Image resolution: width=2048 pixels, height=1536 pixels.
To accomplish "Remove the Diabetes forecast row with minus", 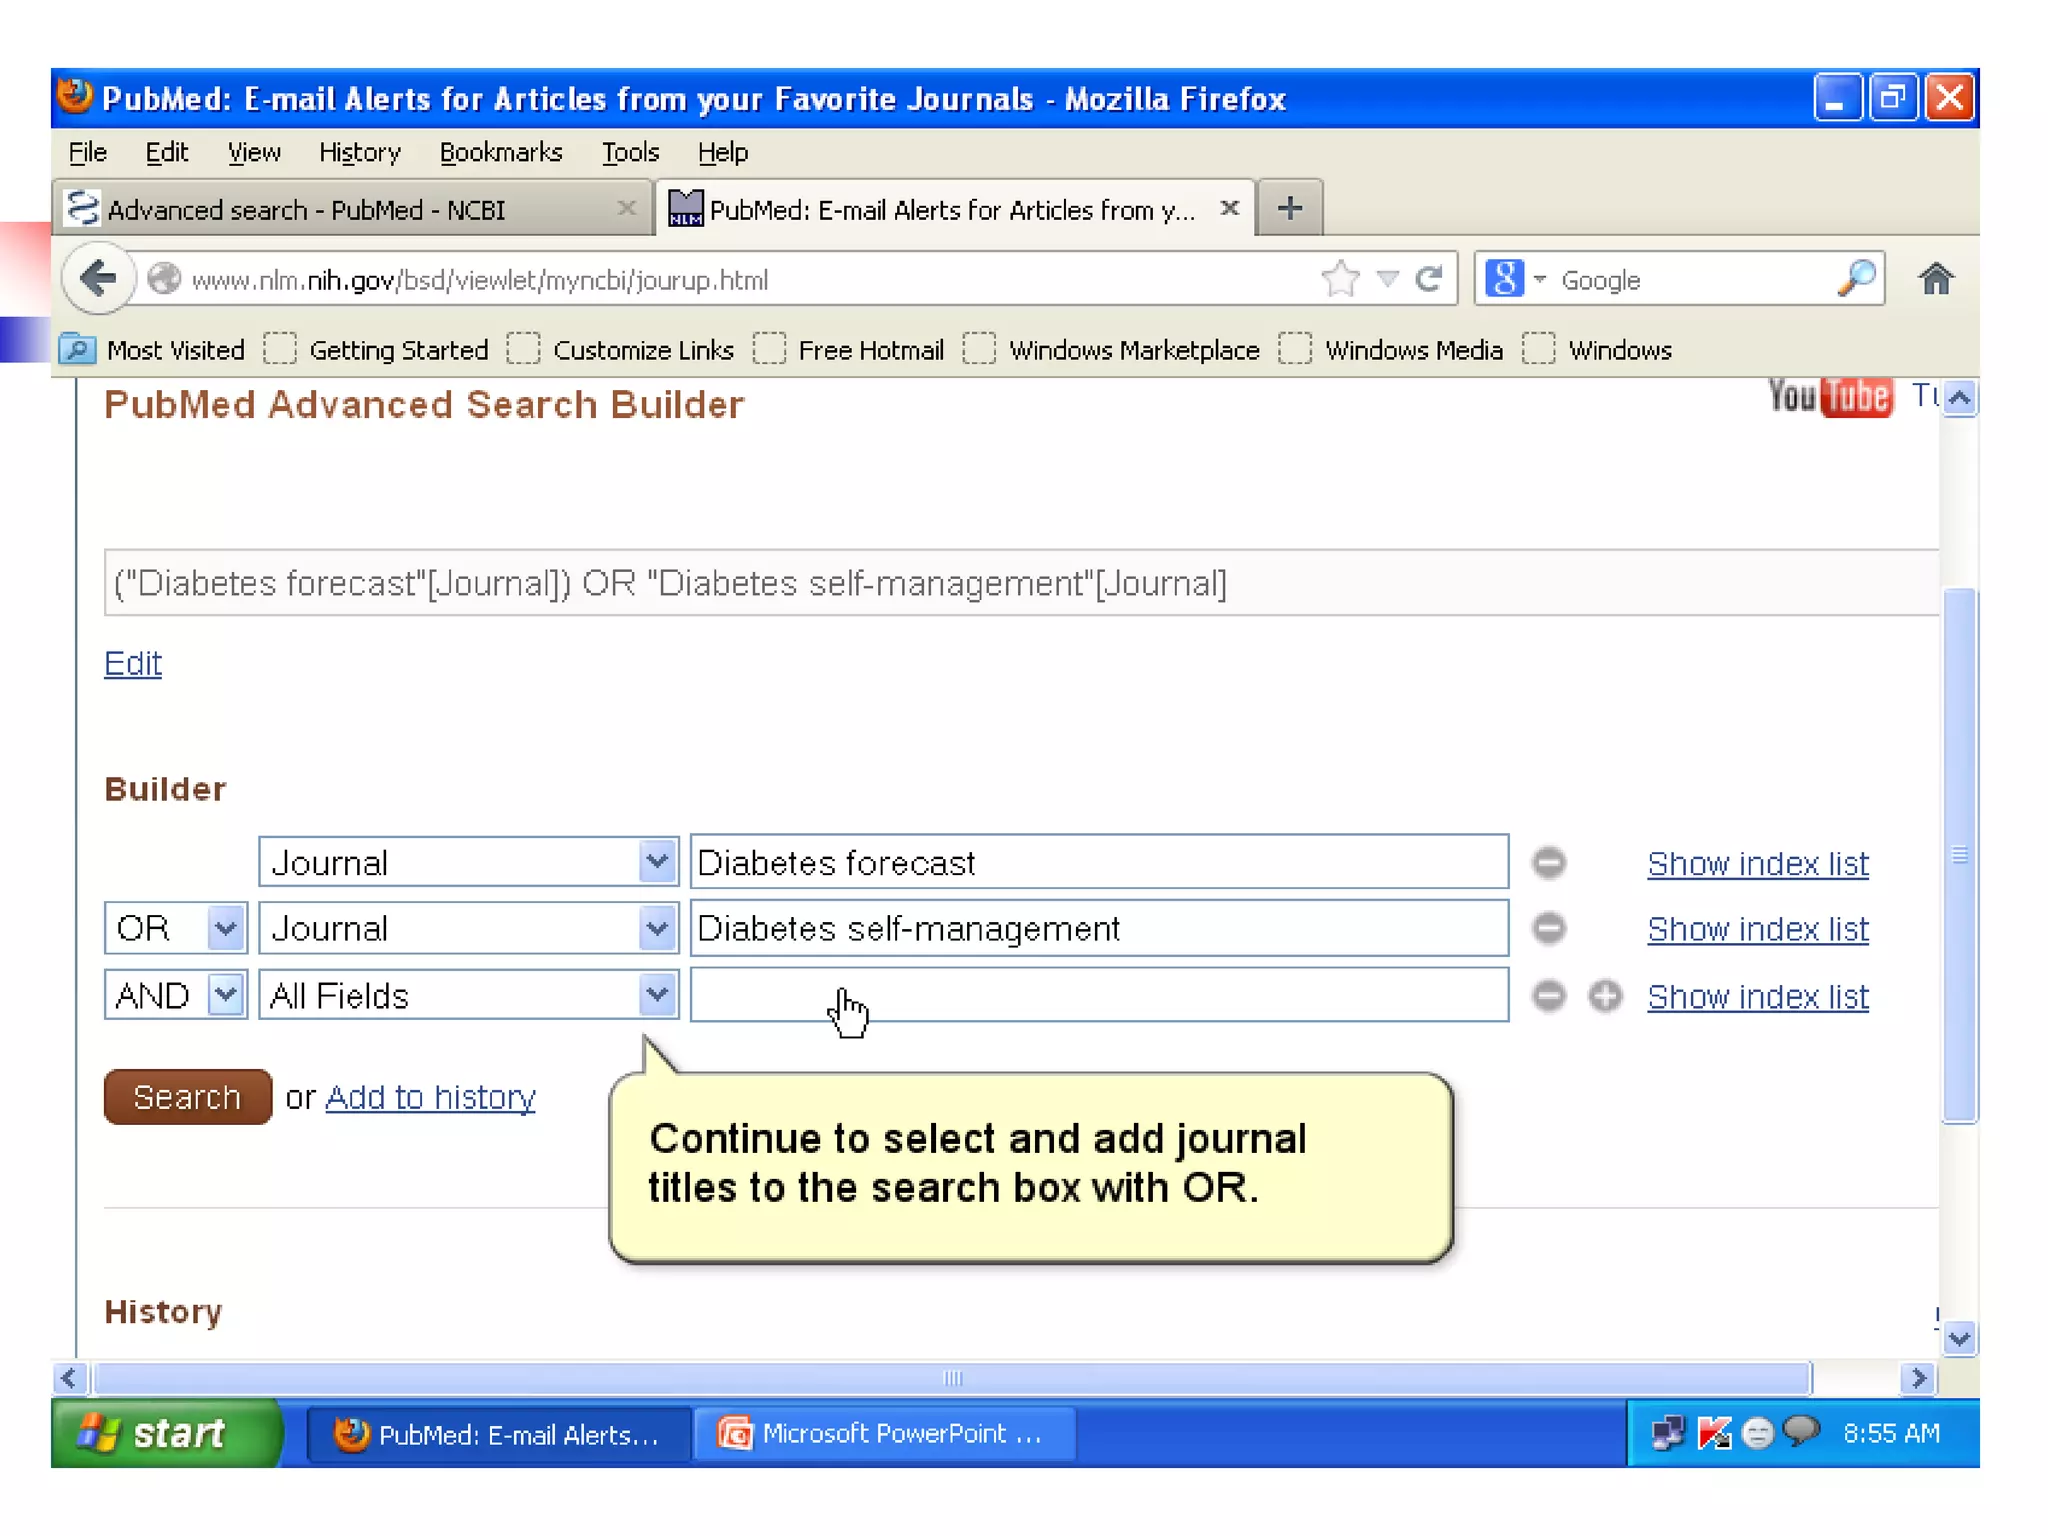I will (x=1549, y=863).
